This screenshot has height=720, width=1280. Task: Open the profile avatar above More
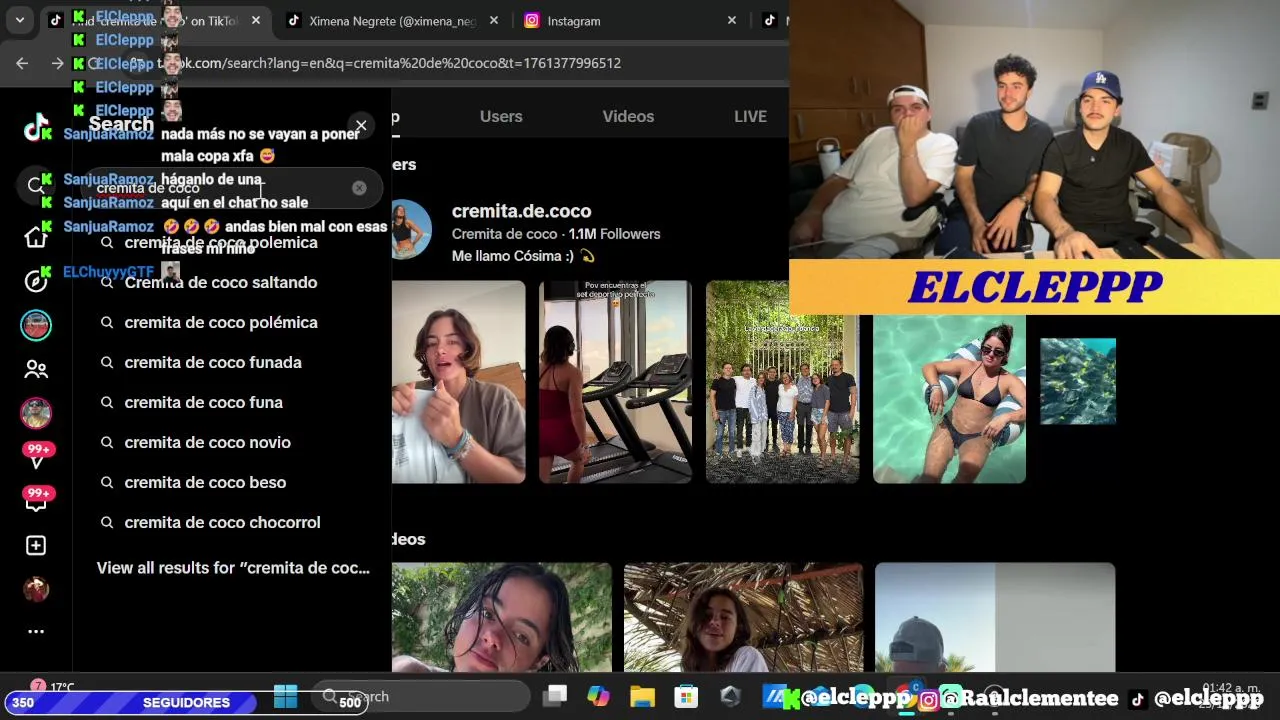click(36, 589)
